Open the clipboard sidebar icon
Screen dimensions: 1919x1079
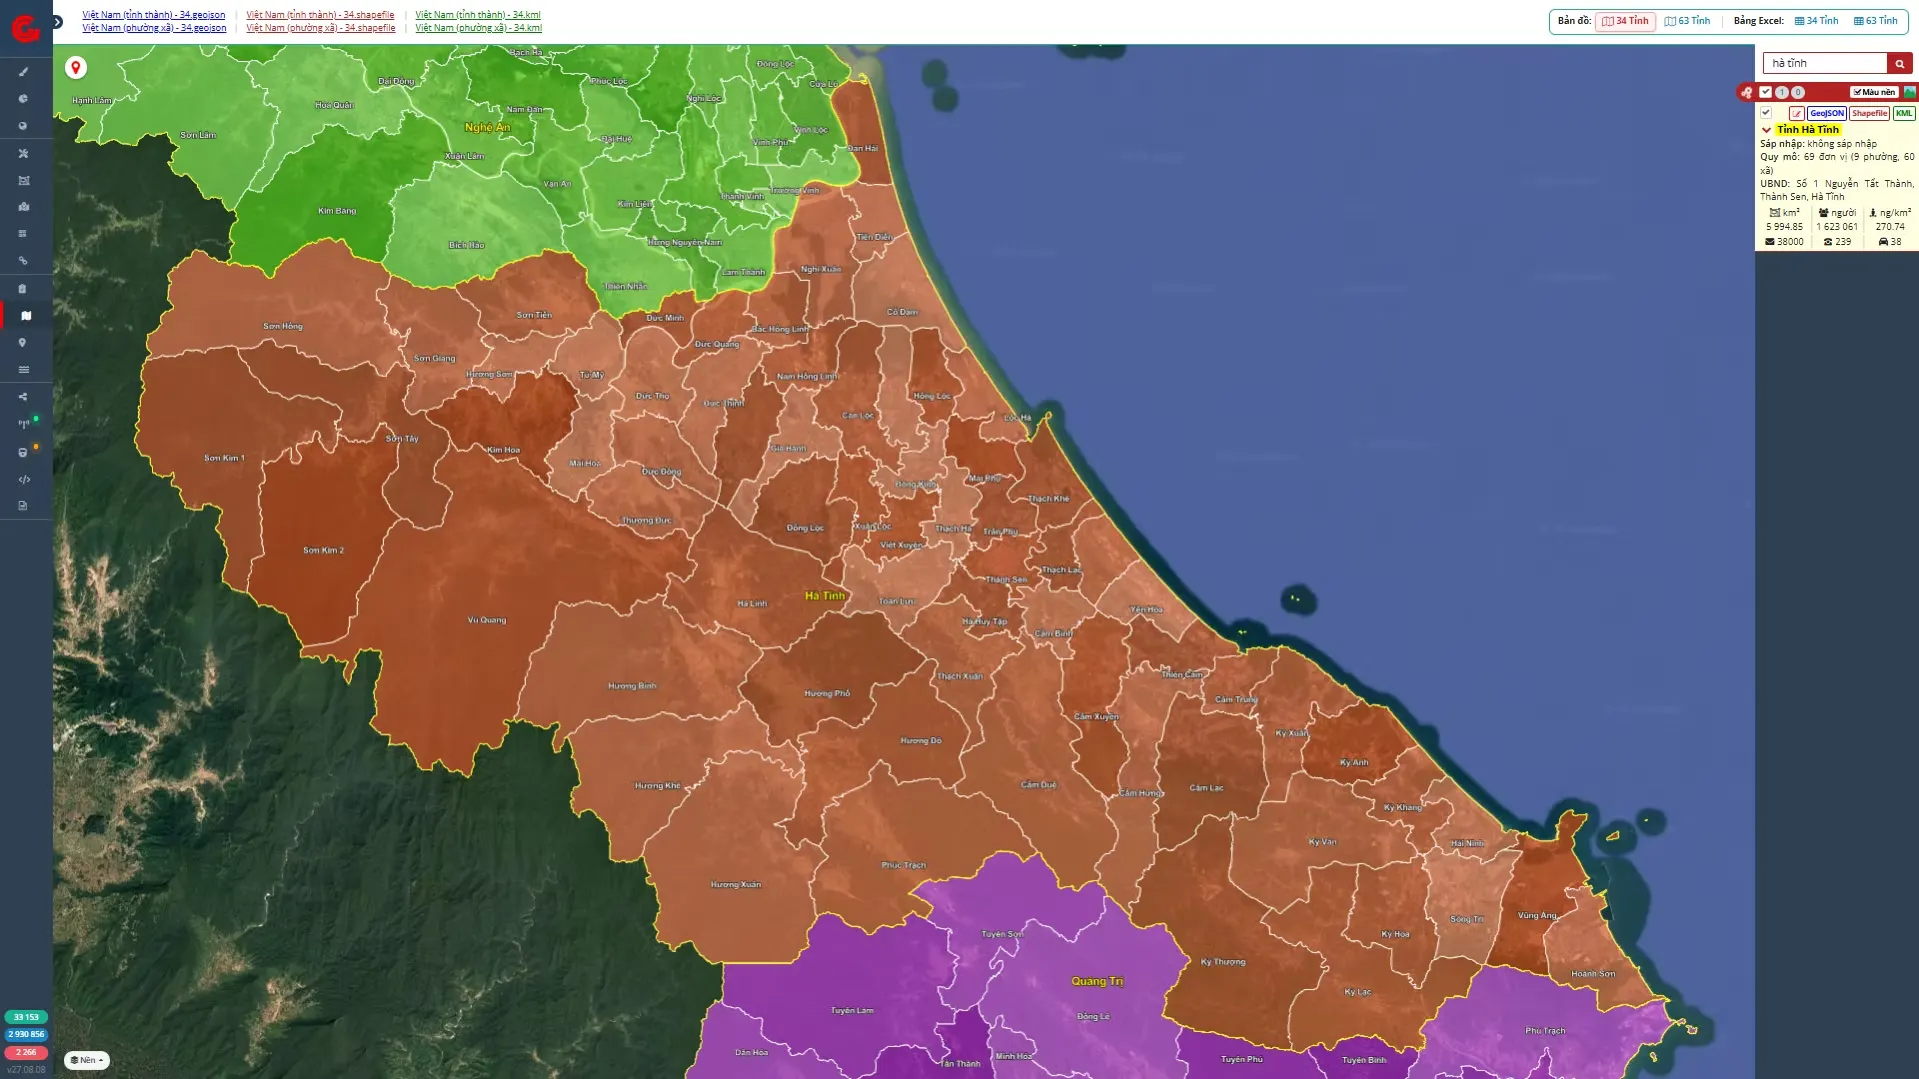(x=23, y=289)
